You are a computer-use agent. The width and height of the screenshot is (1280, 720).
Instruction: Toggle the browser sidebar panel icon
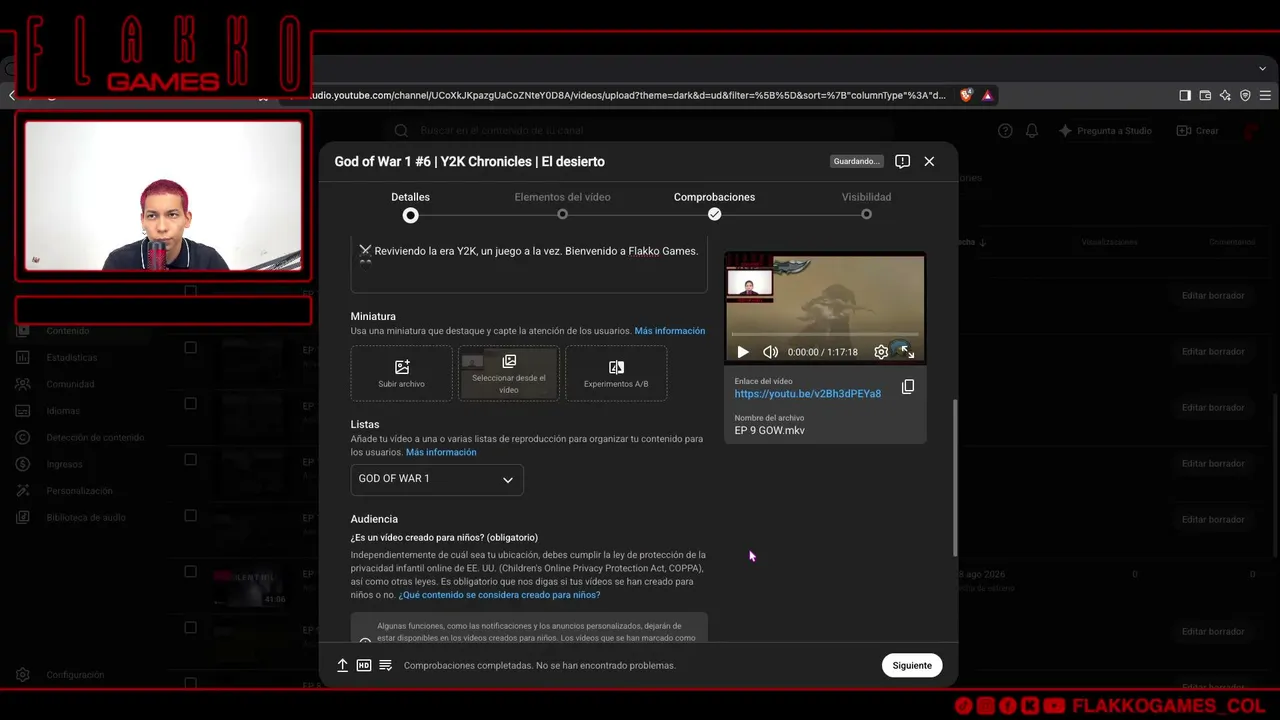point(1185,95)
